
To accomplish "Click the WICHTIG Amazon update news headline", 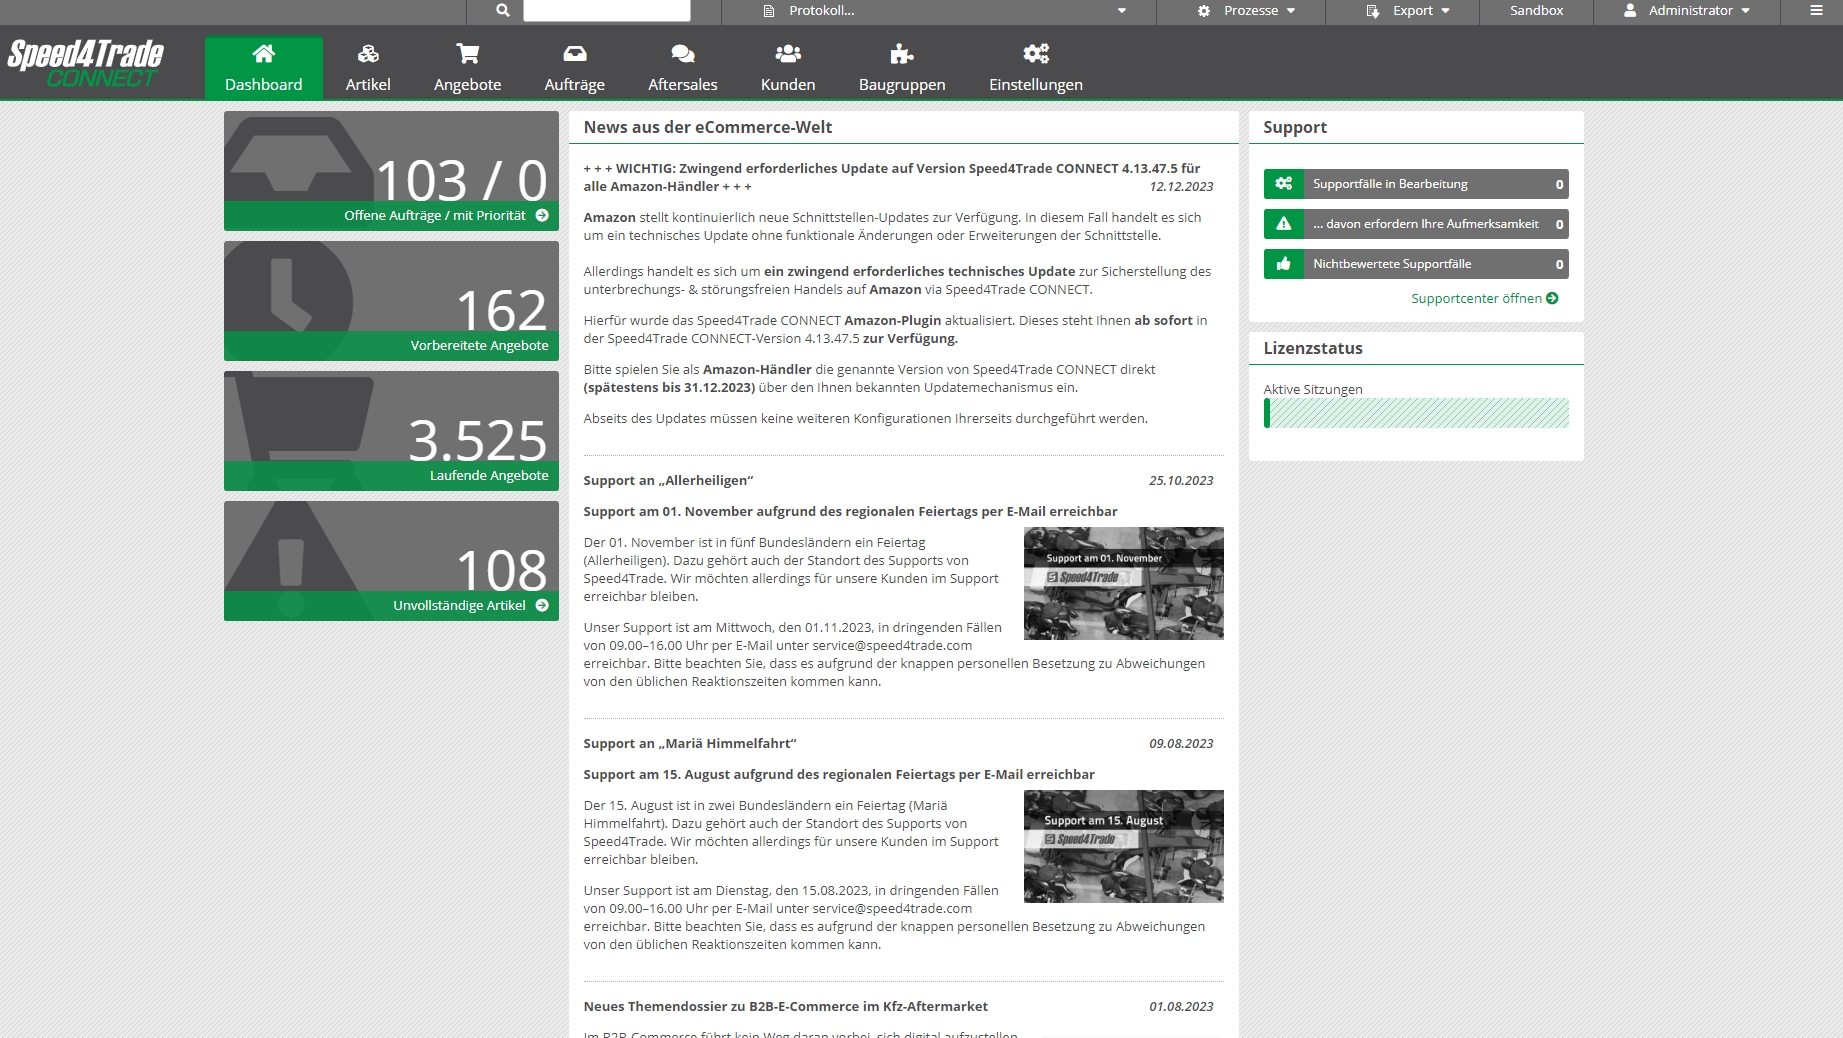I will [x=892, y=178].
